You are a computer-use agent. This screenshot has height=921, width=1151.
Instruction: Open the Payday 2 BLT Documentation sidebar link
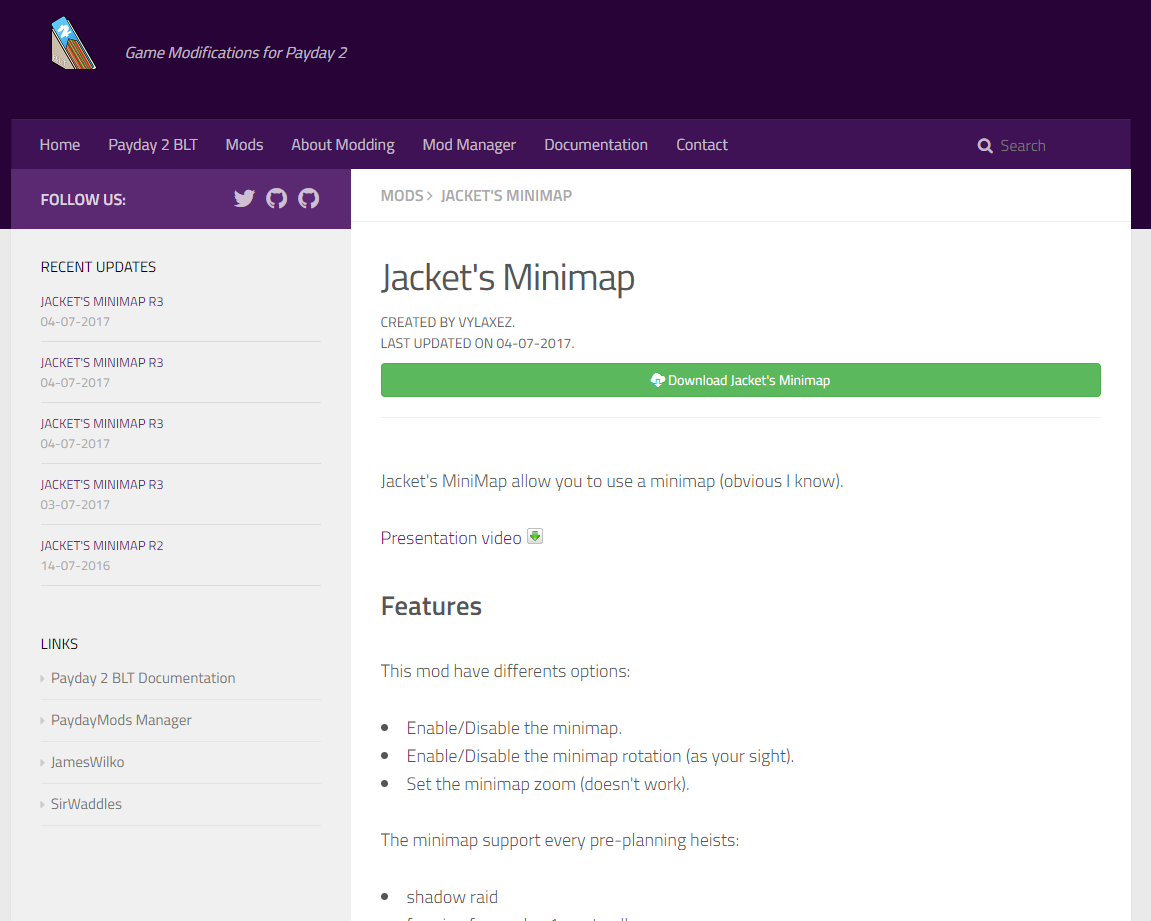tap(143, 678)
